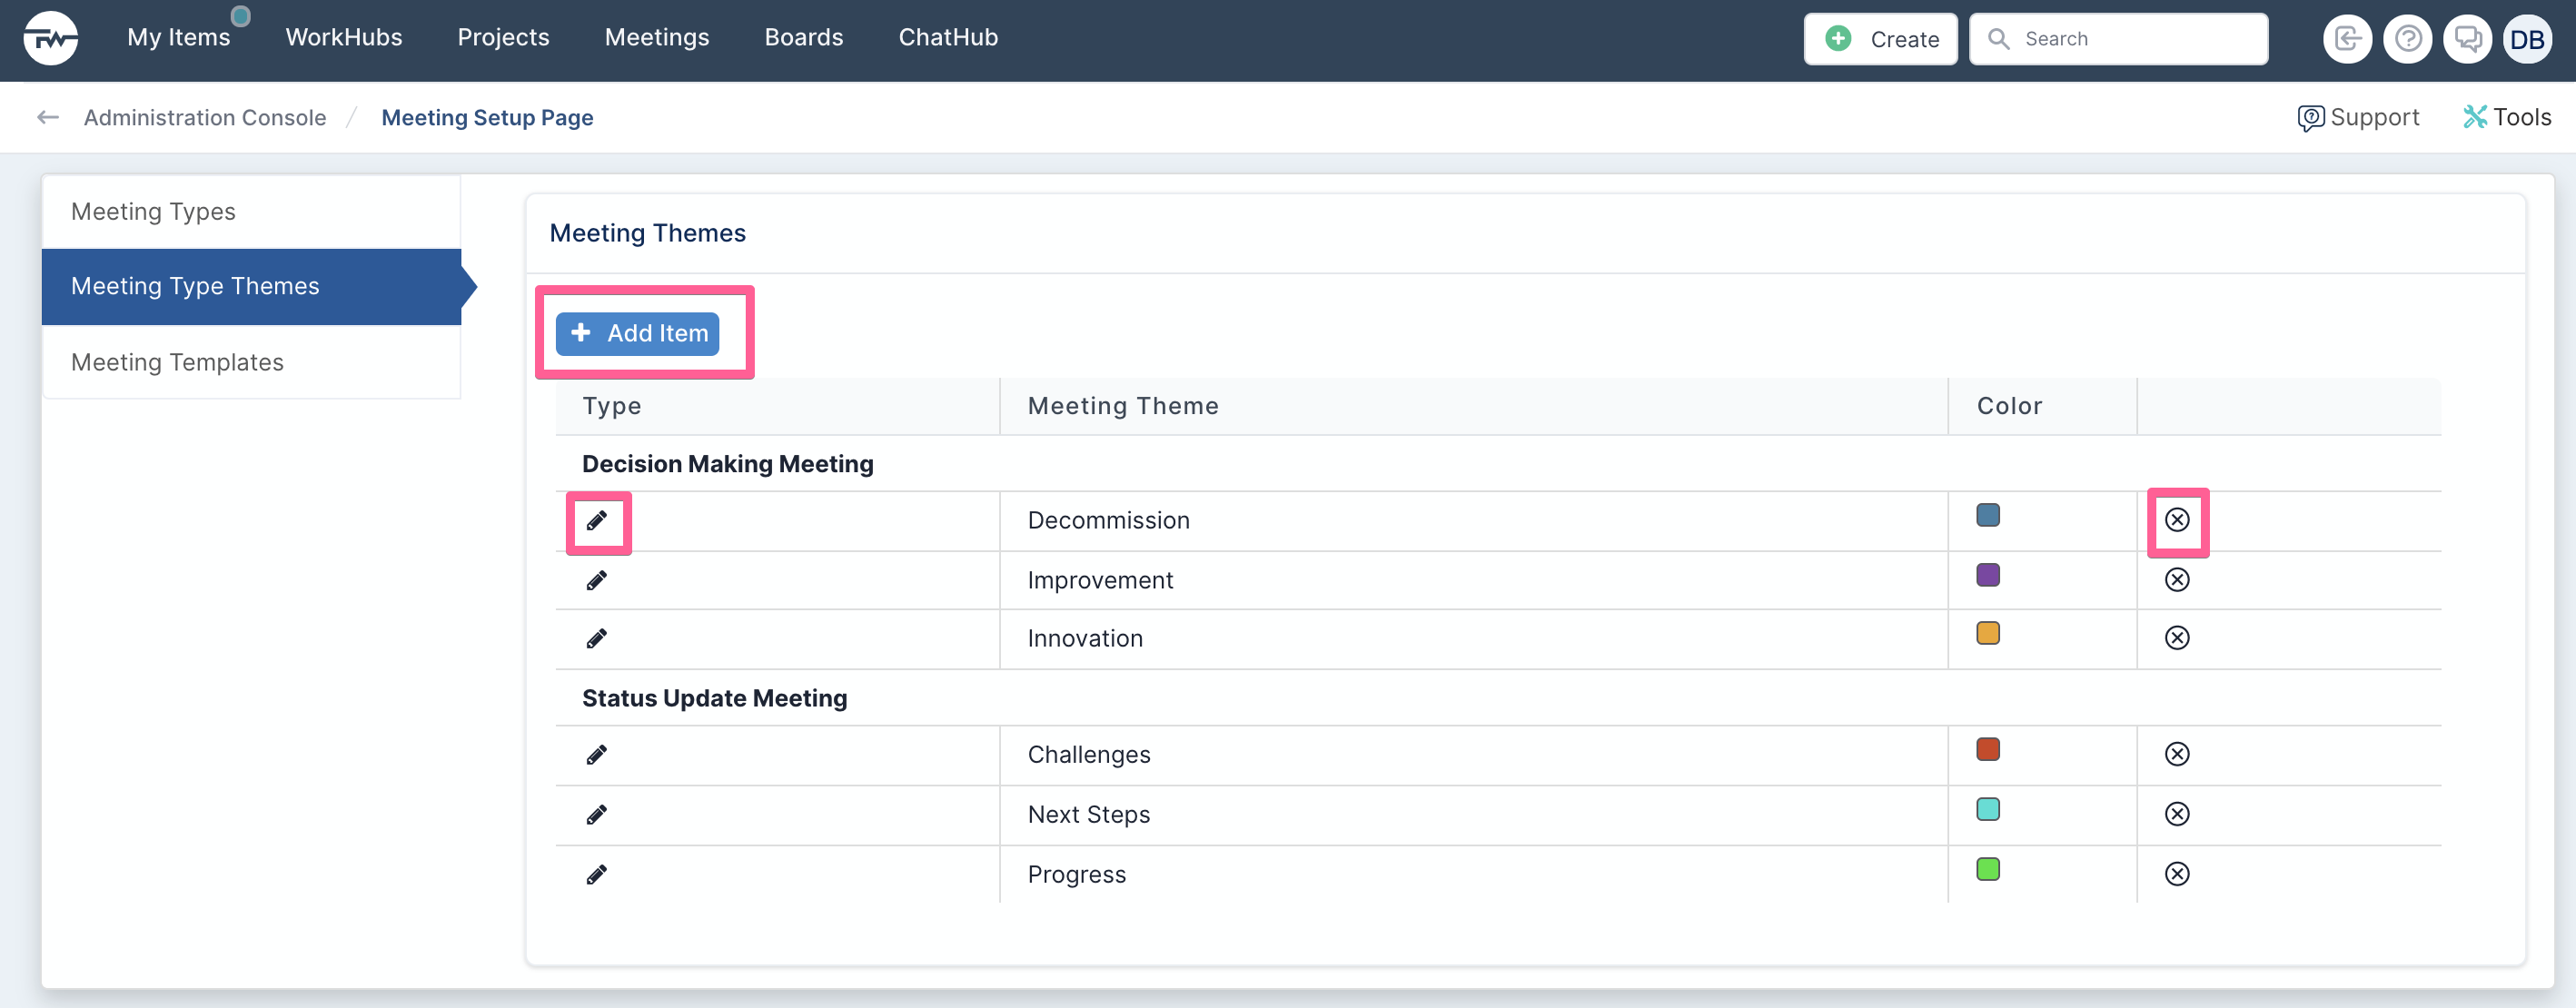Click the sign-out arrow icon in header
This screenshot has height=1008, width=2576.
coord(2347,39)
